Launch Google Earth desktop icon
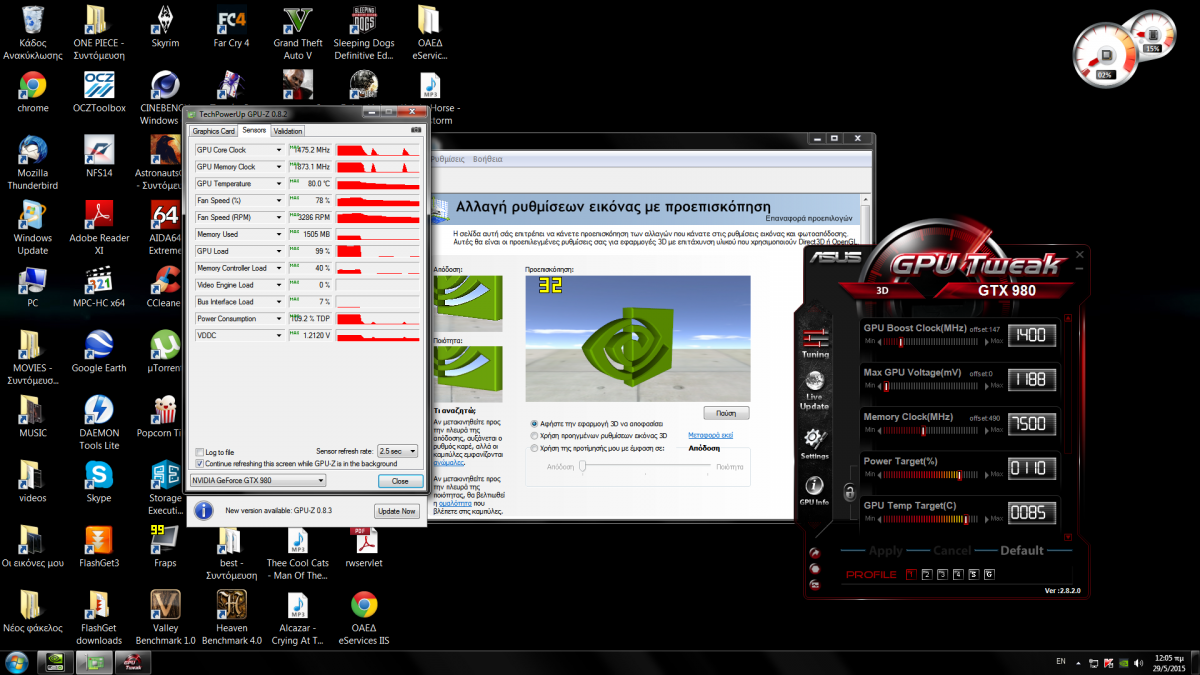Viewport: 1200px width, 675px height. (99, 352)
